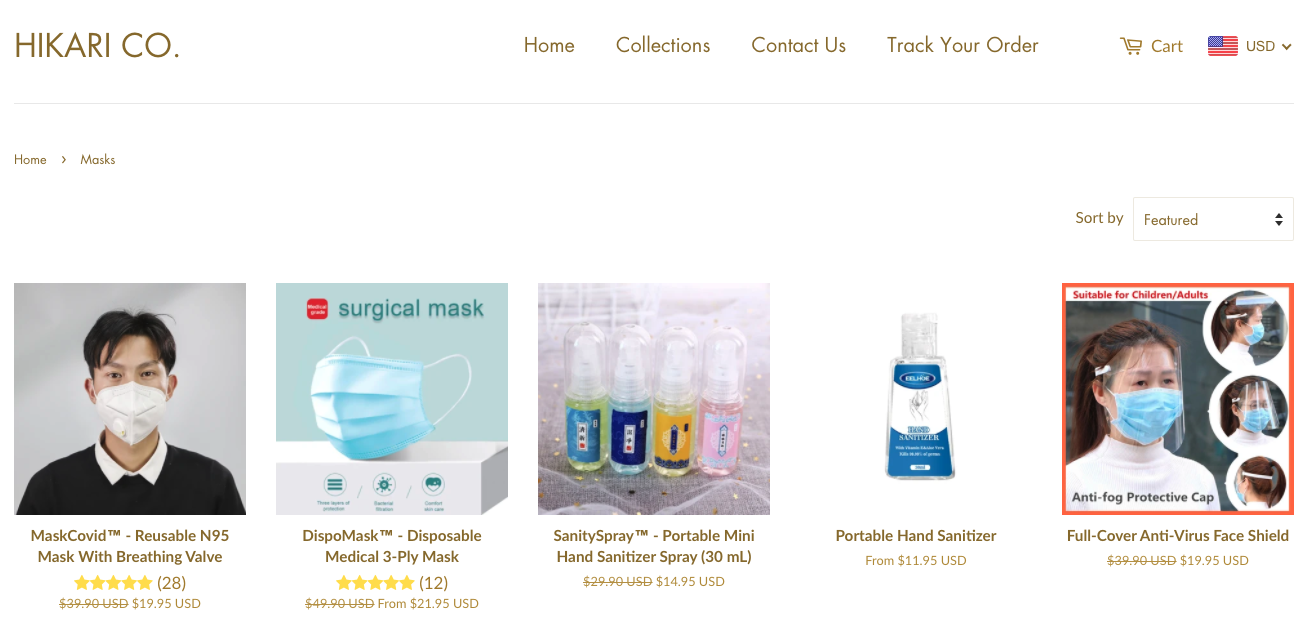This screenshot has width=1315, height=628.
Task: Click the N95 mask product photo
Action: [x=130, y=399]
